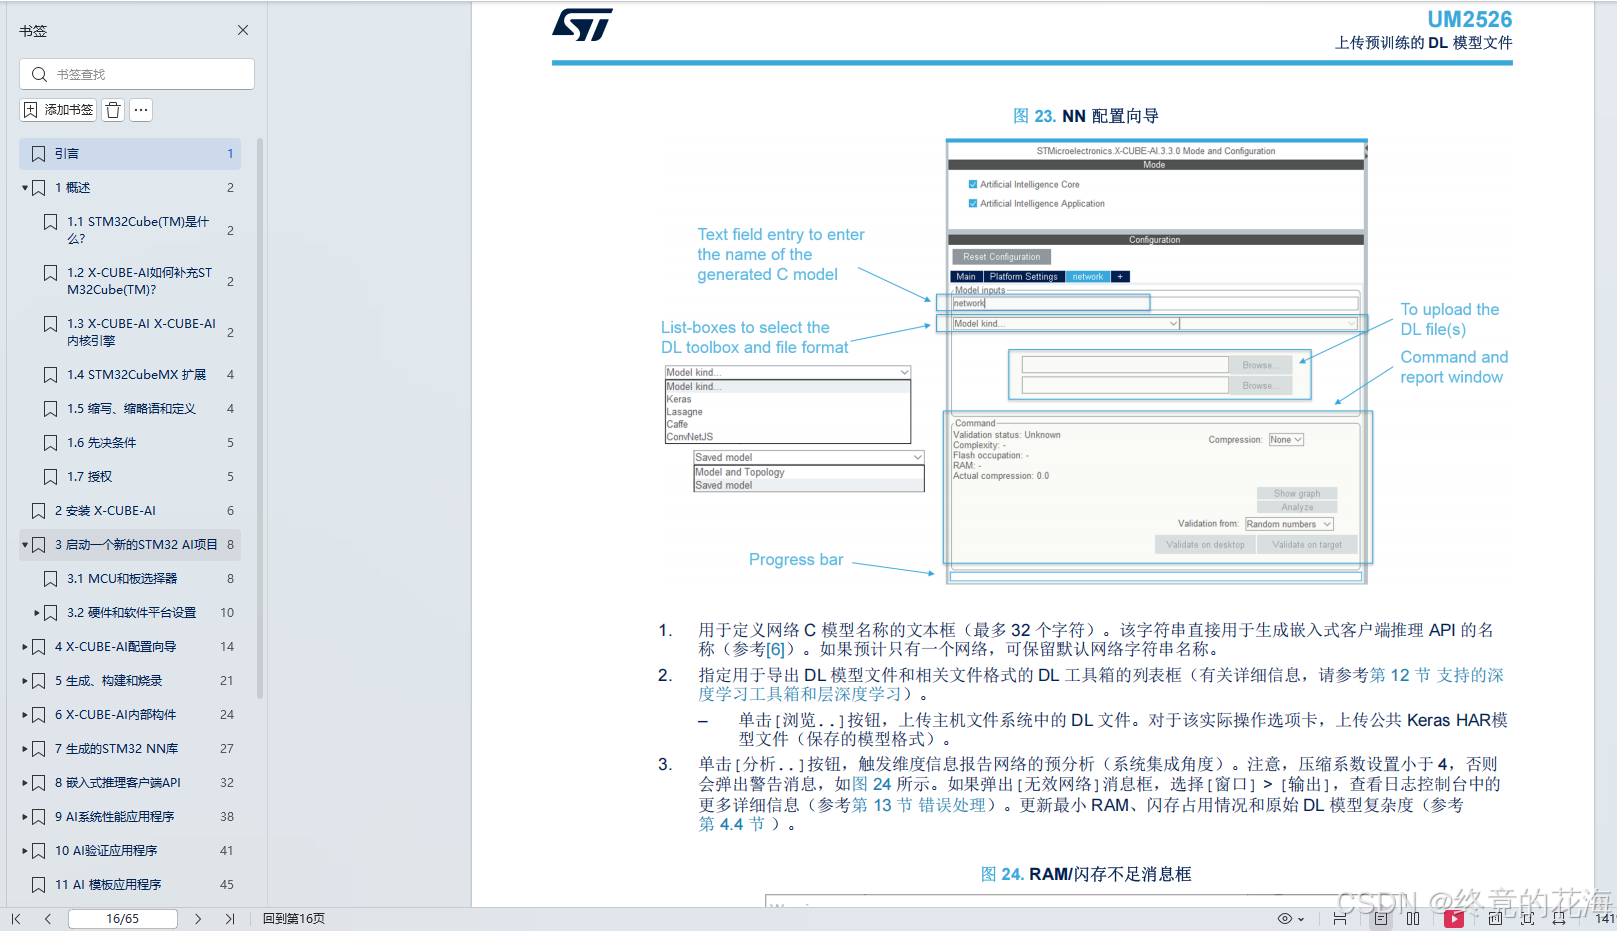Click the '图 24. RAM/闪存不足消息框' caption
Viewport: 1617px width, 931px height.
click(x=1086, y=874)
